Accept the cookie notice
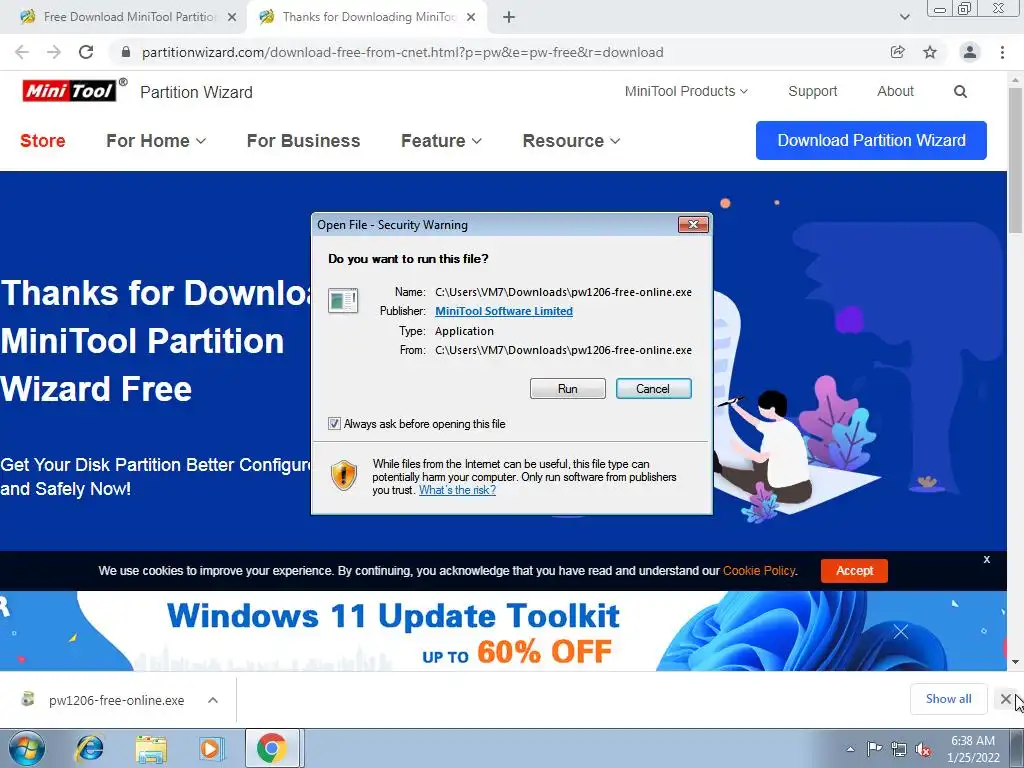This screenshot has width=1024, height=768. [x=854, y=571]
